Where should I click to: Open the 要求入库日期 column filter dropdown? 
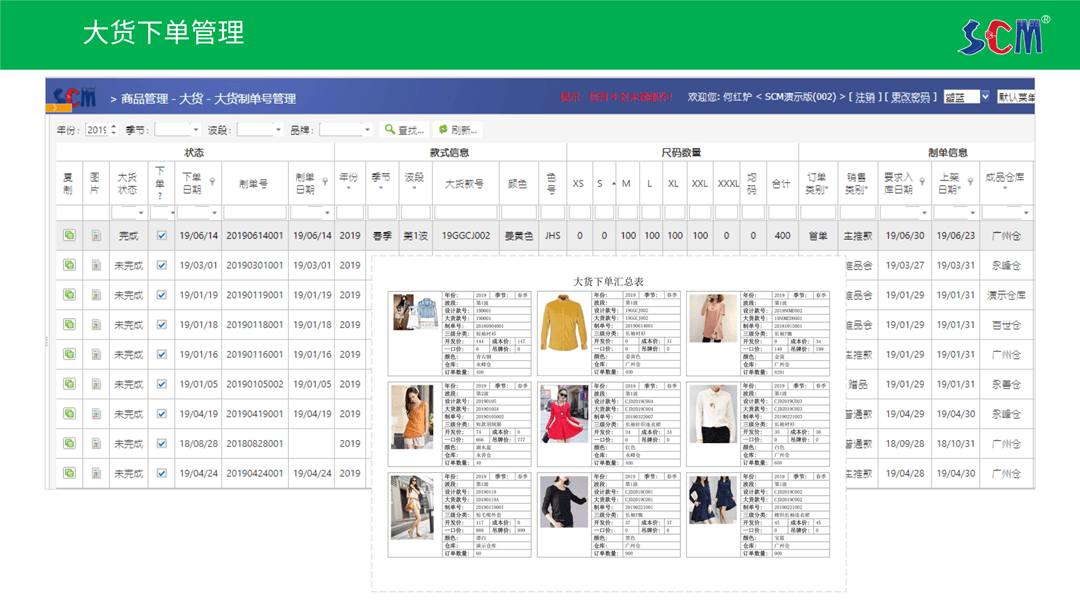(x=924, y=213)
